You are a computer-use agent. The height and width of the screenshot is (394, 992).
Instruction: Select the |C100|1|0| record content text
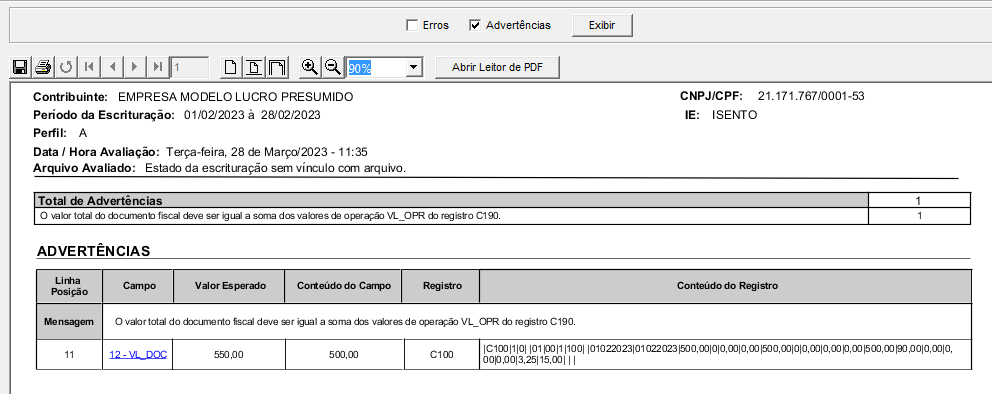tap(718, 355)
